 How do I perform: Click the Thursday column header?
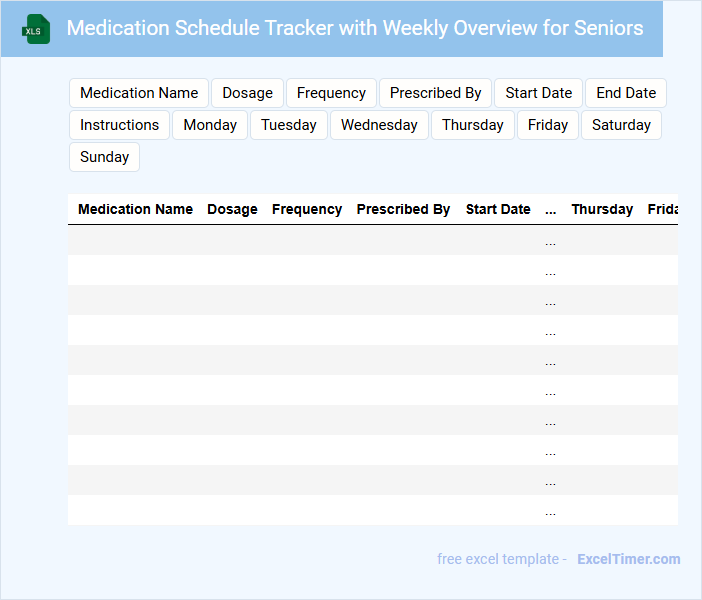[602, 209]
